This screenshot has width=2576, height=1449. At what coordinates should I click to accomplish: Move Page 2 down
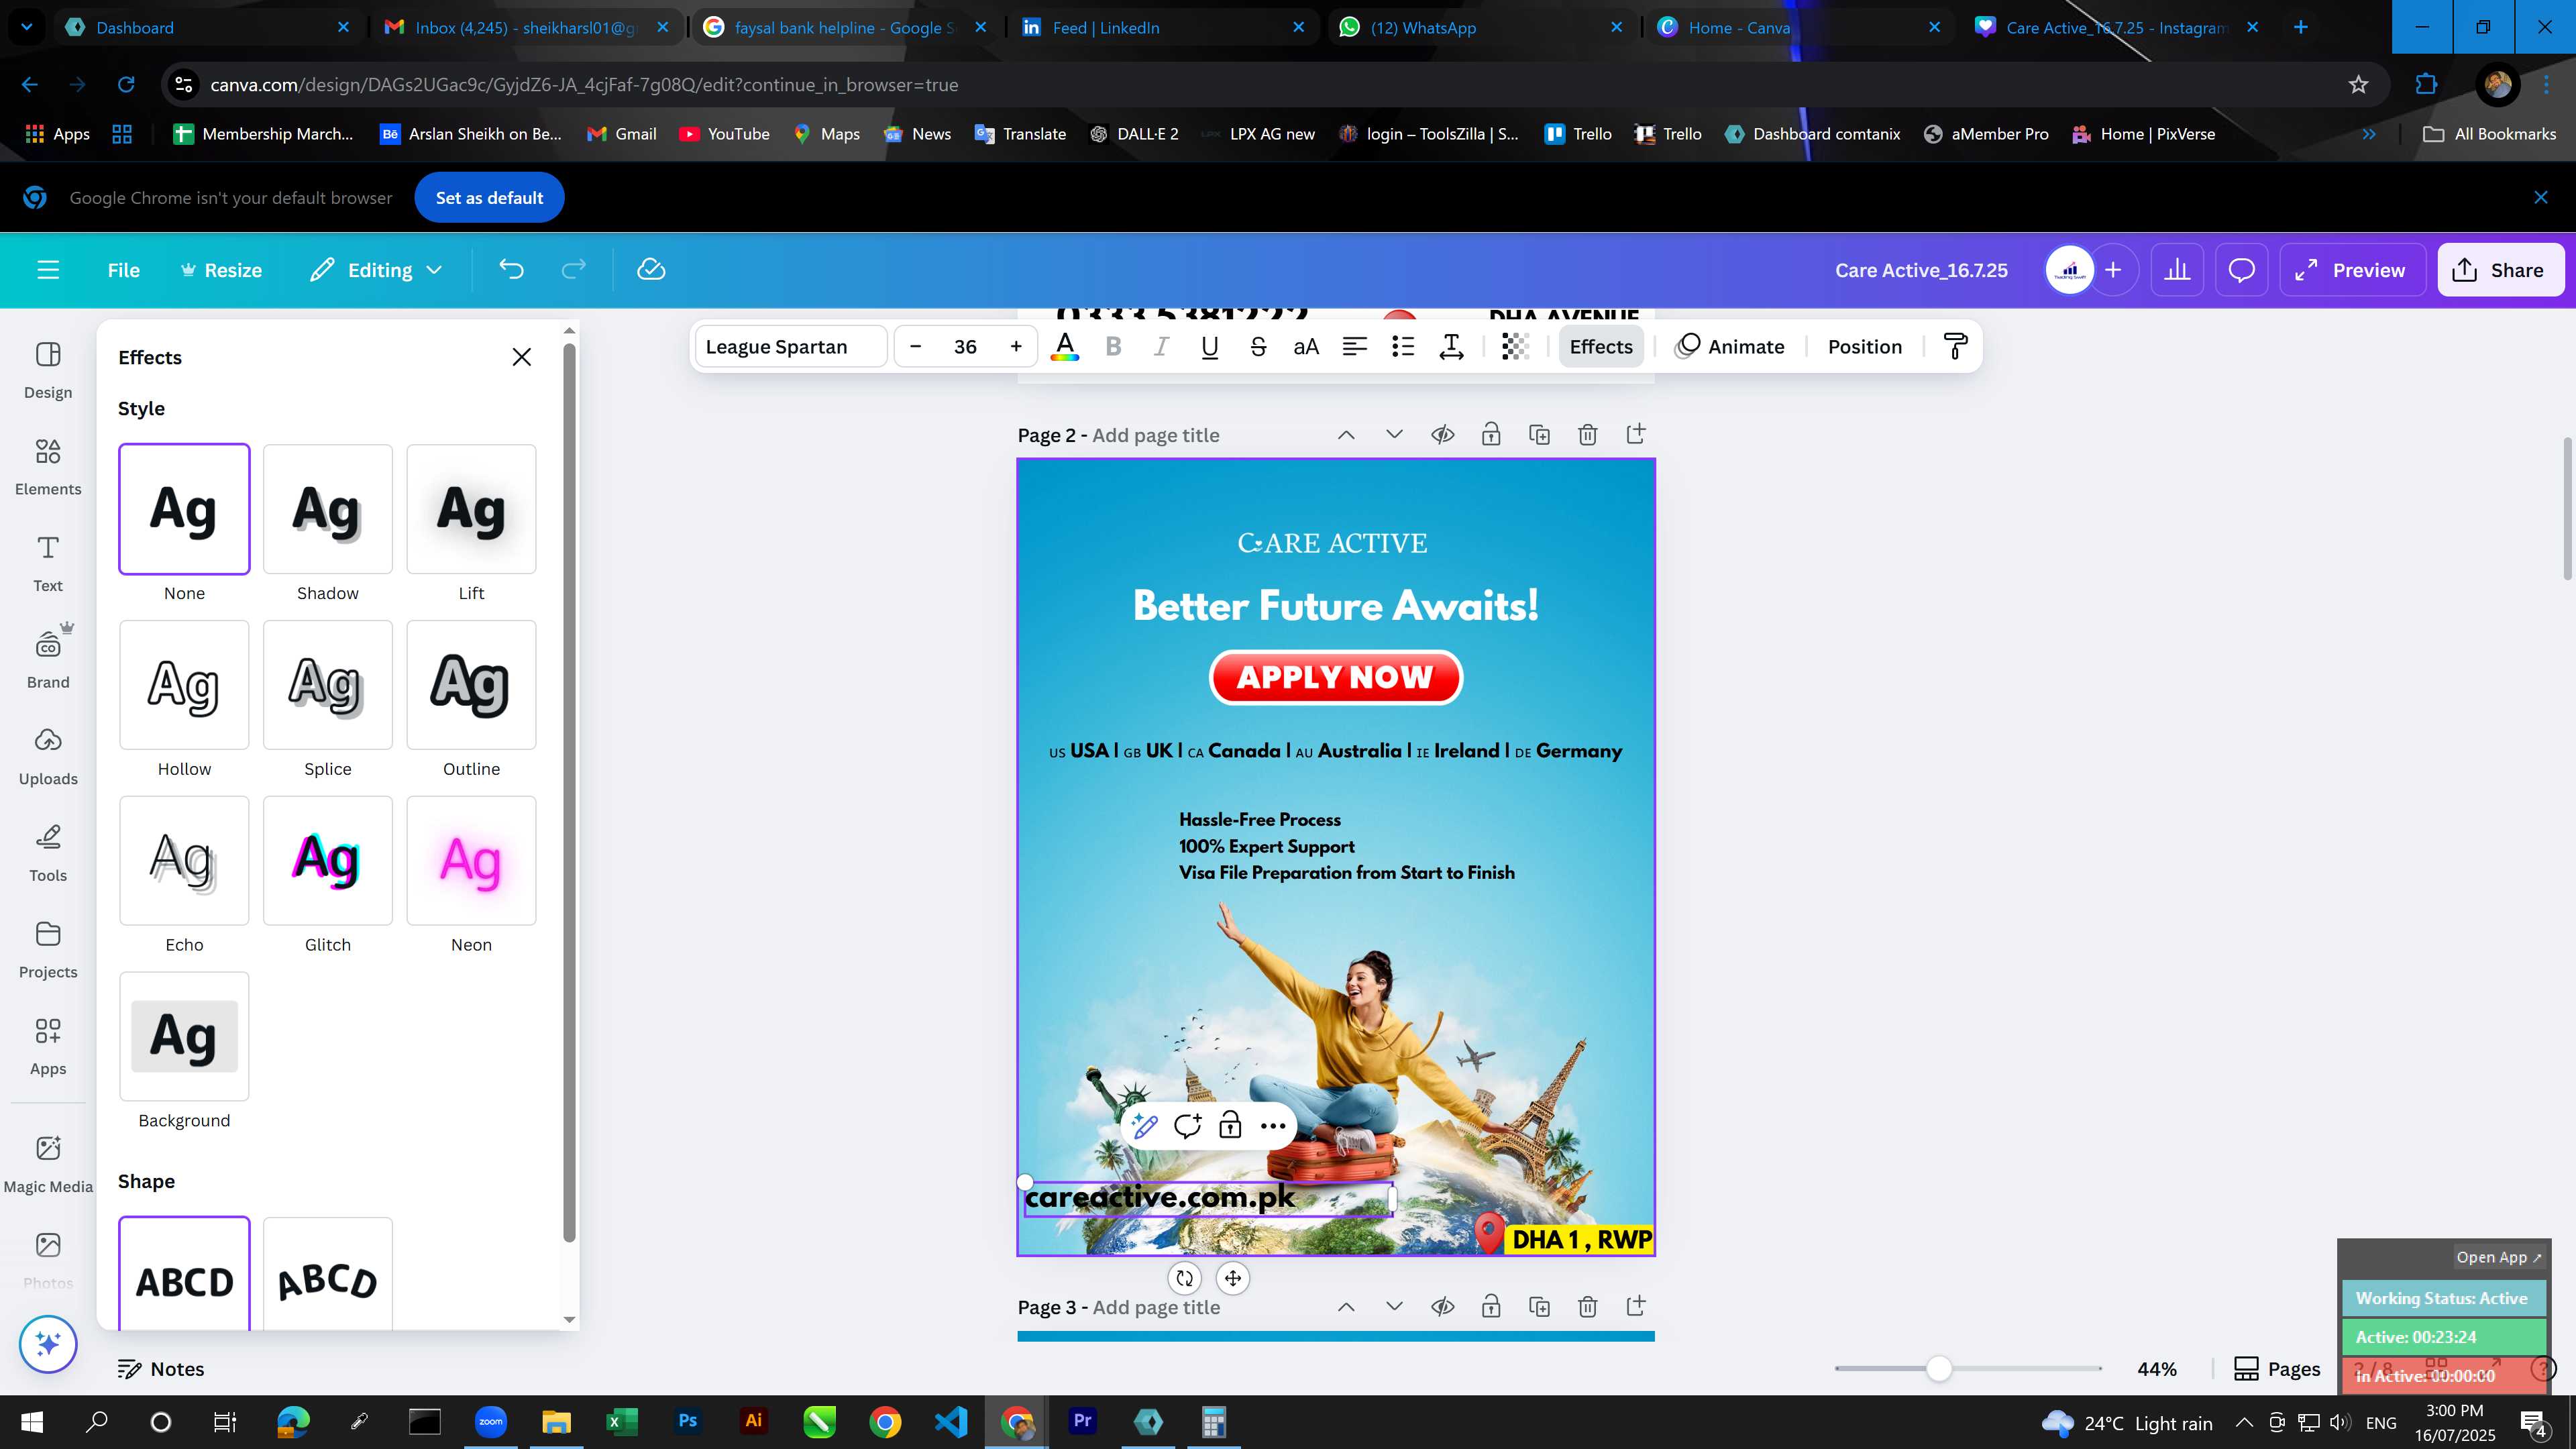[x=1394, y=435]
